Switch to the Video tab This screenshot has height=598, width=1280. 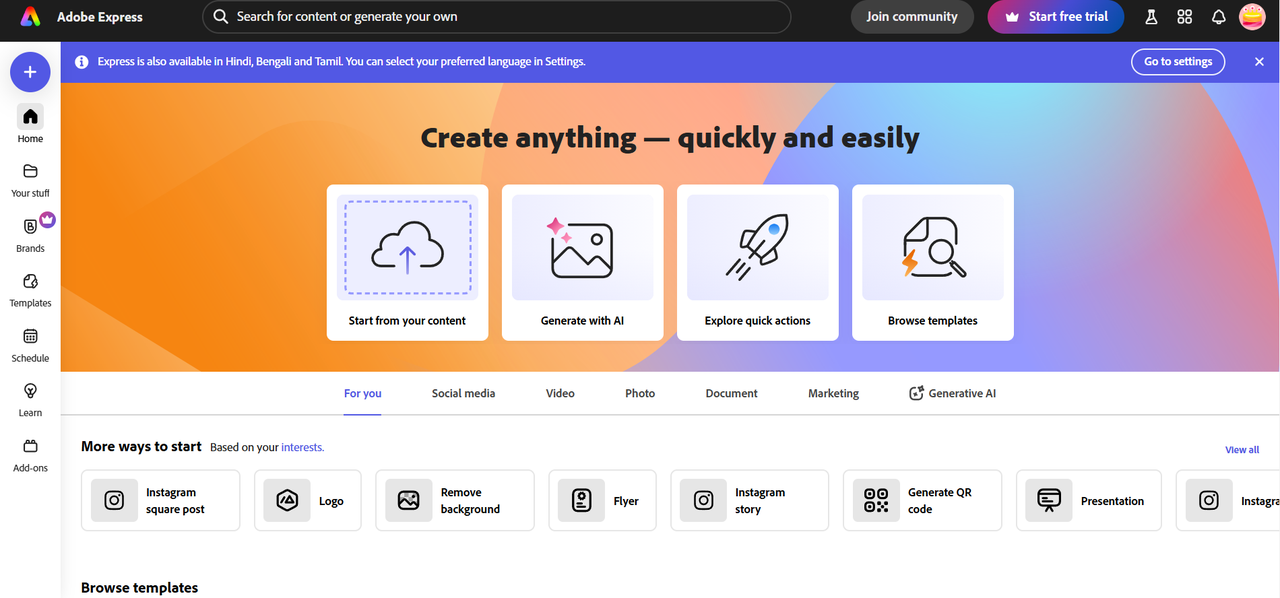click(560, 393)
